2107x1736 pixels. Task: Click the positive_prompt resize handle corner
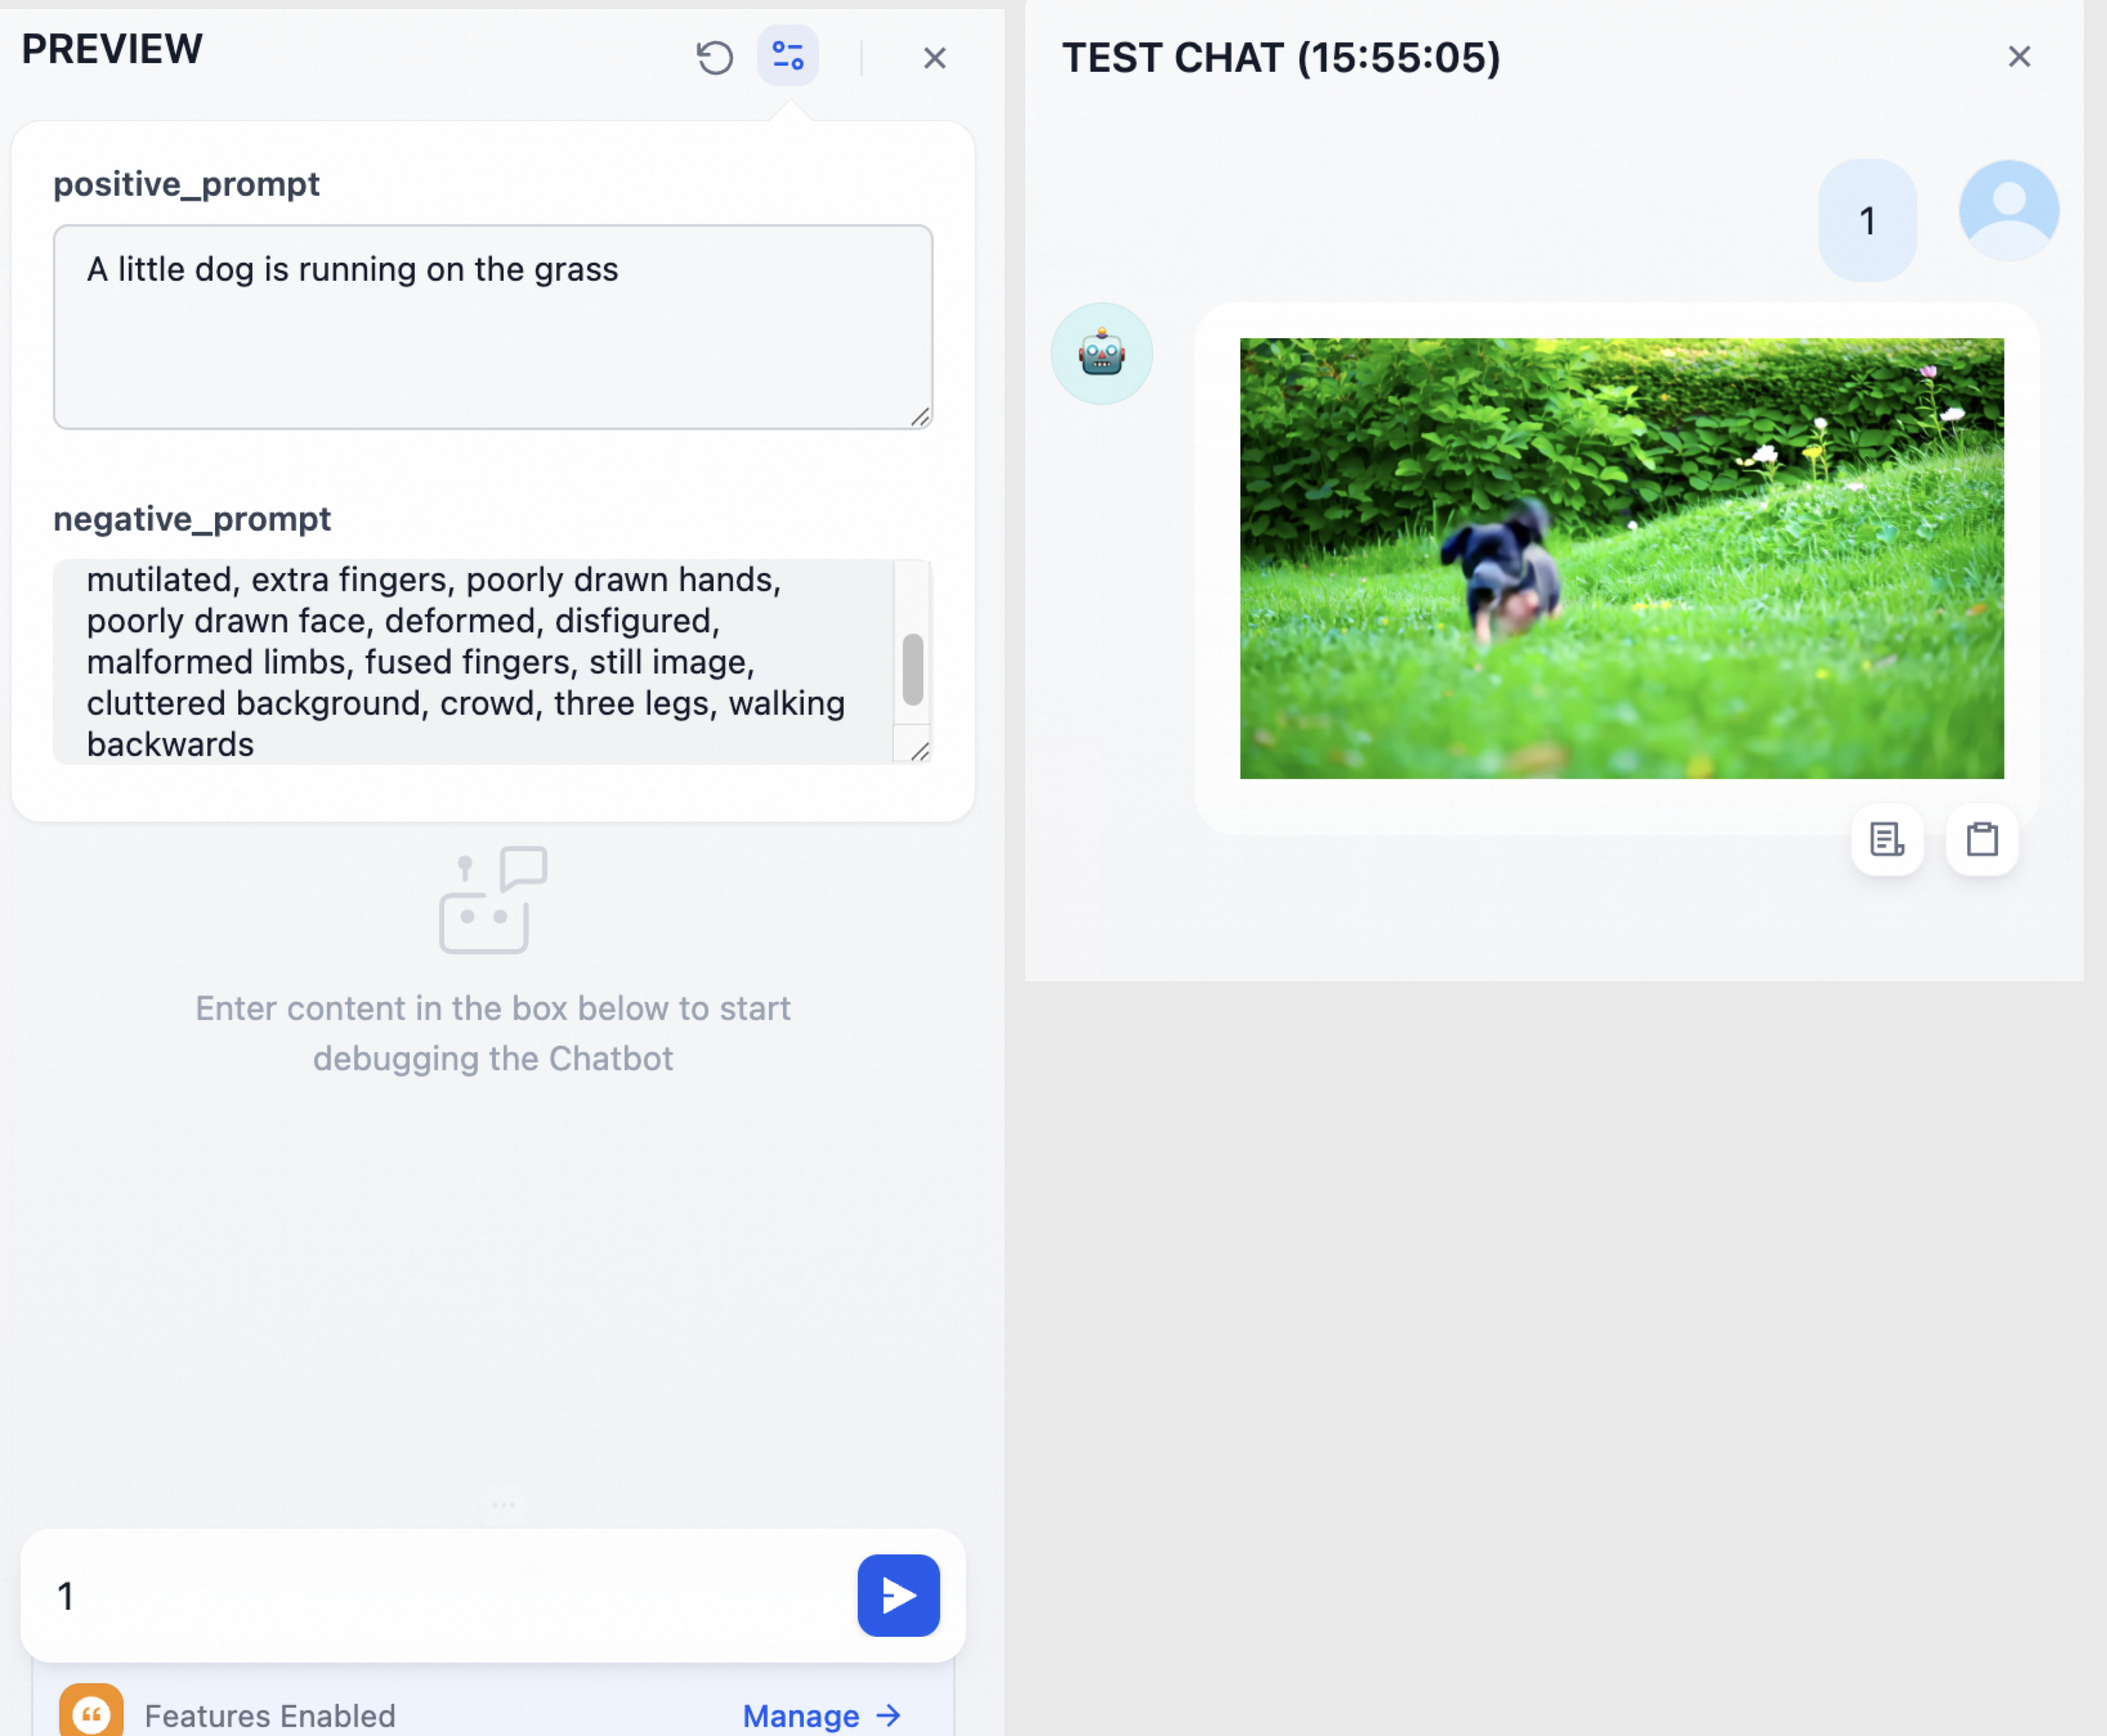click(920, 417)
